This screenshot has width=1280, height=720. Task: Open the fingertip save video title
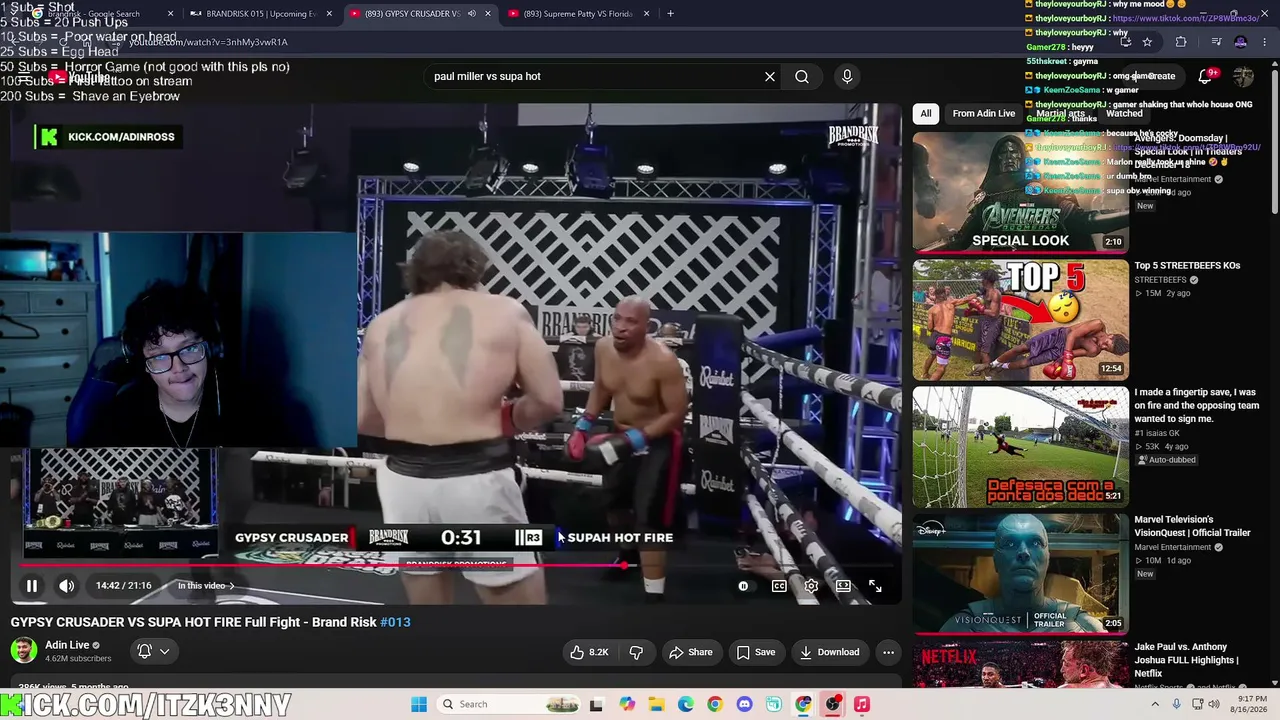click(x=1196, y=405)
